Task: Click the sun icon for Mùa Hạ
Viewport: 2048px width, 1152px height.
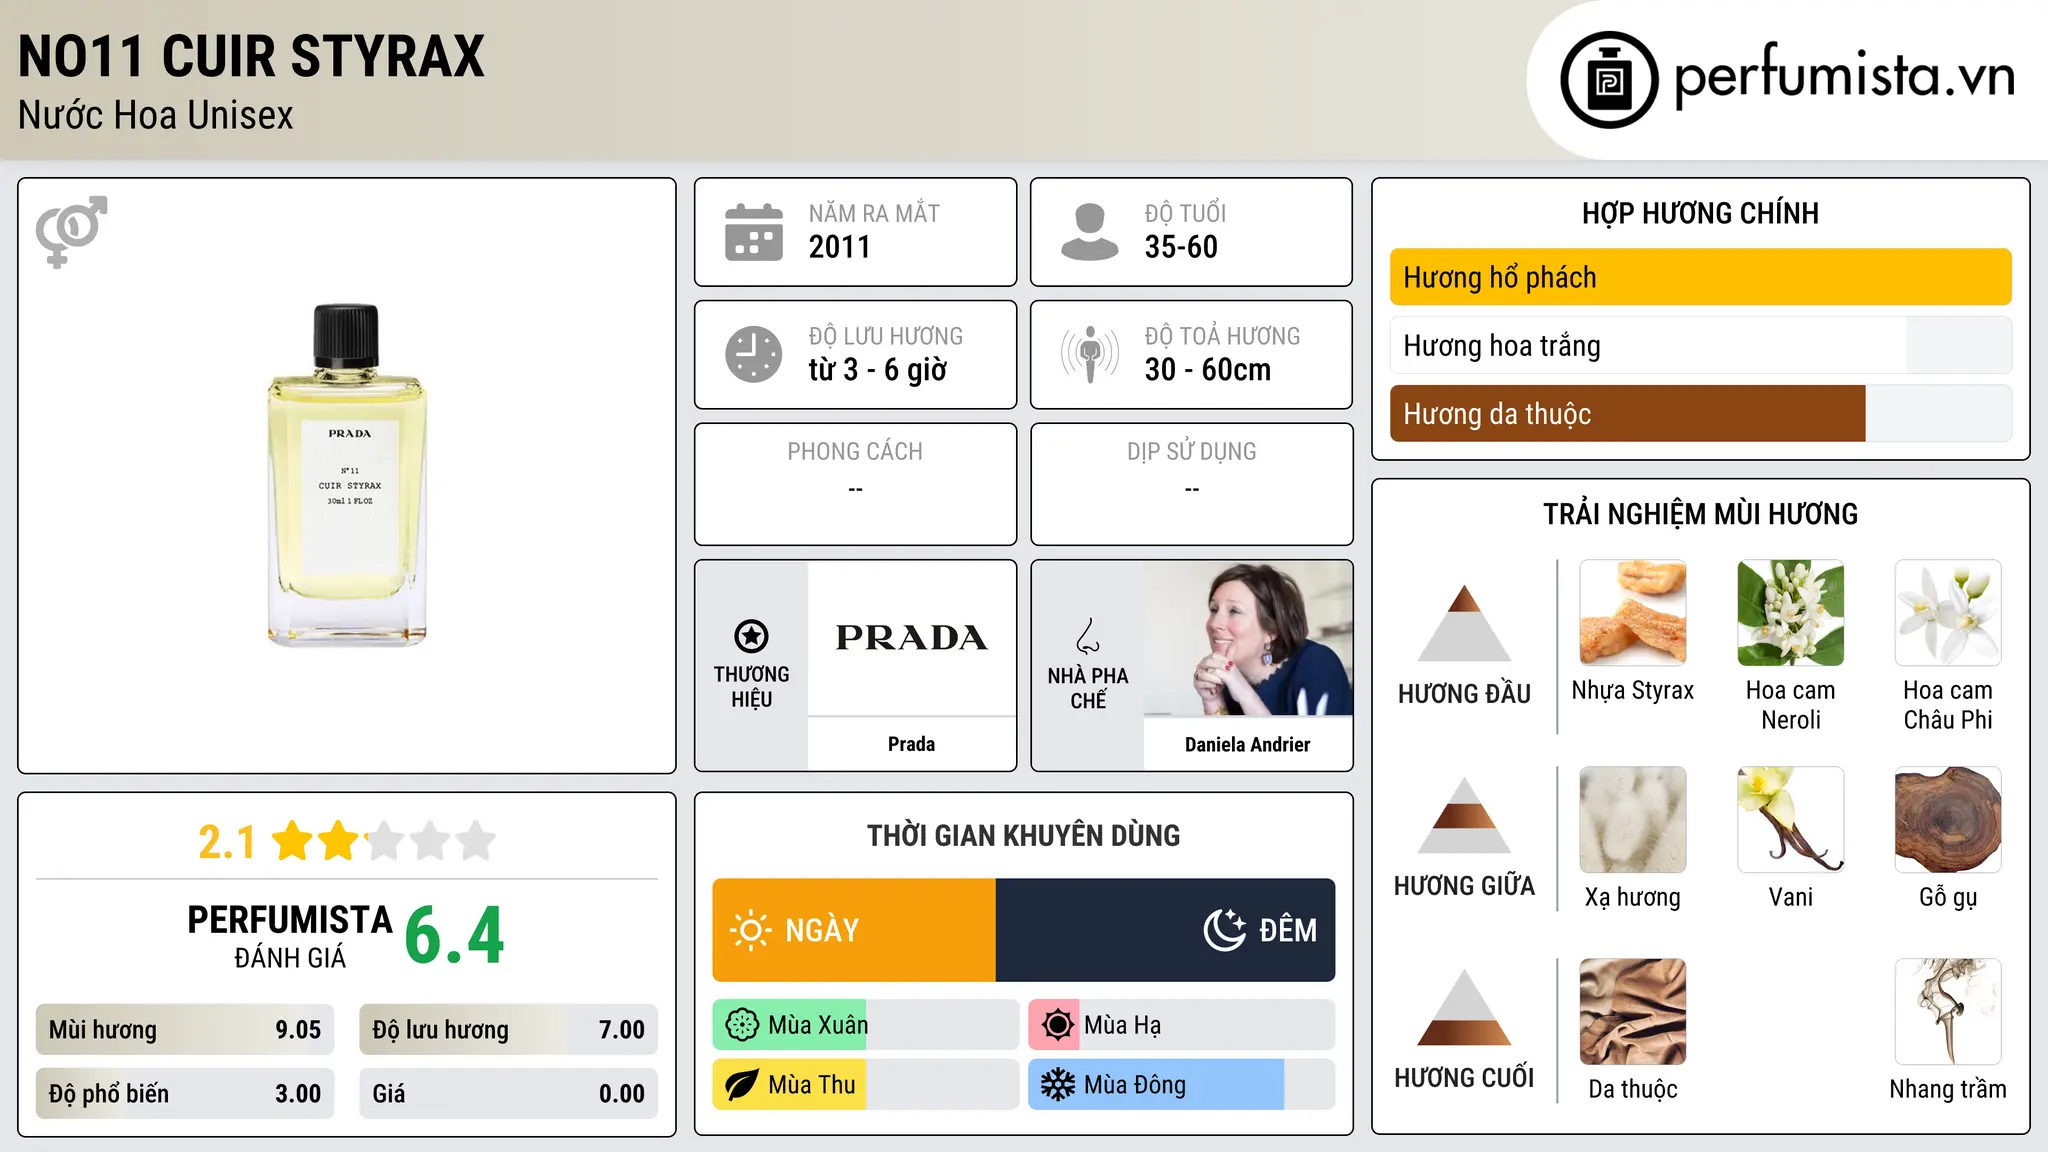Action: (1057, 1025)
